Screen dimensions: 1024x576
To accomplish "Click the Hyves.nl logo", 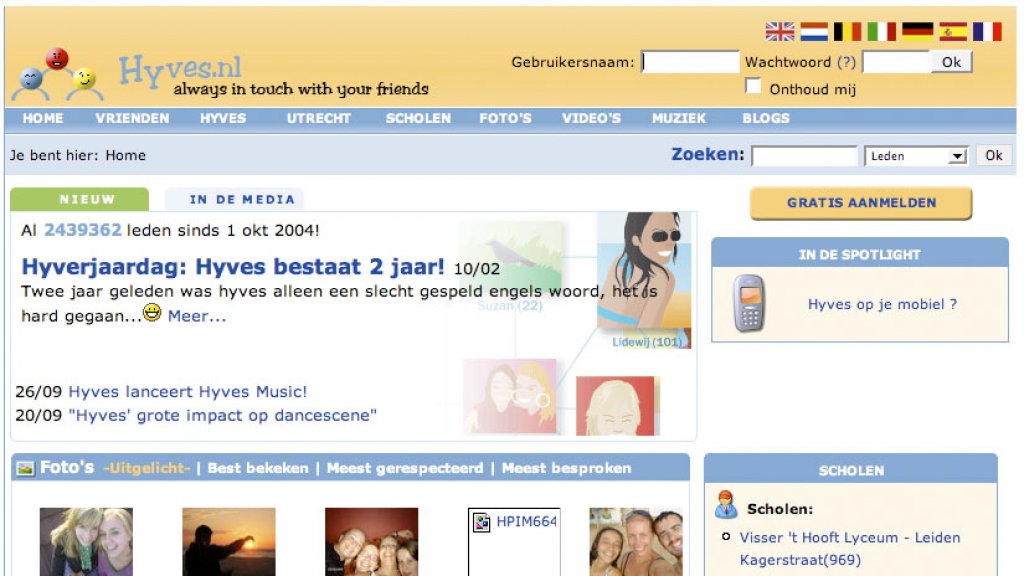I will pos(180,70).
